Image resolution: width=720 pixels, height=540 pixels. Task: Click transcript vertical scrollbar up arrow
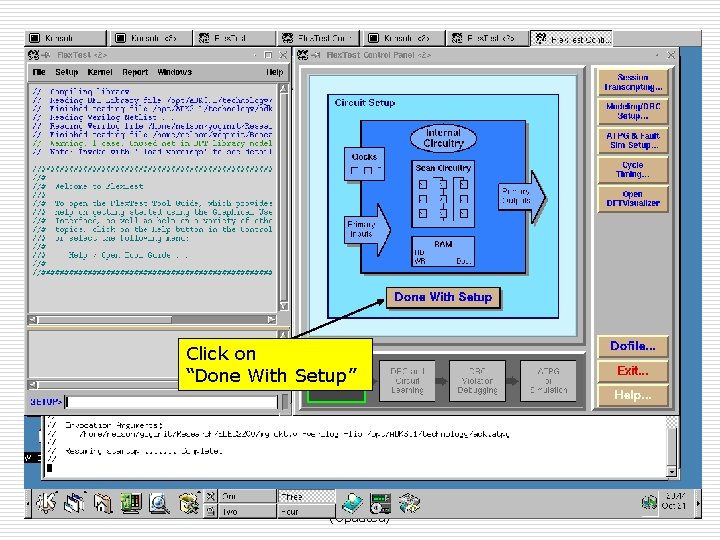[x=284, y=89]
